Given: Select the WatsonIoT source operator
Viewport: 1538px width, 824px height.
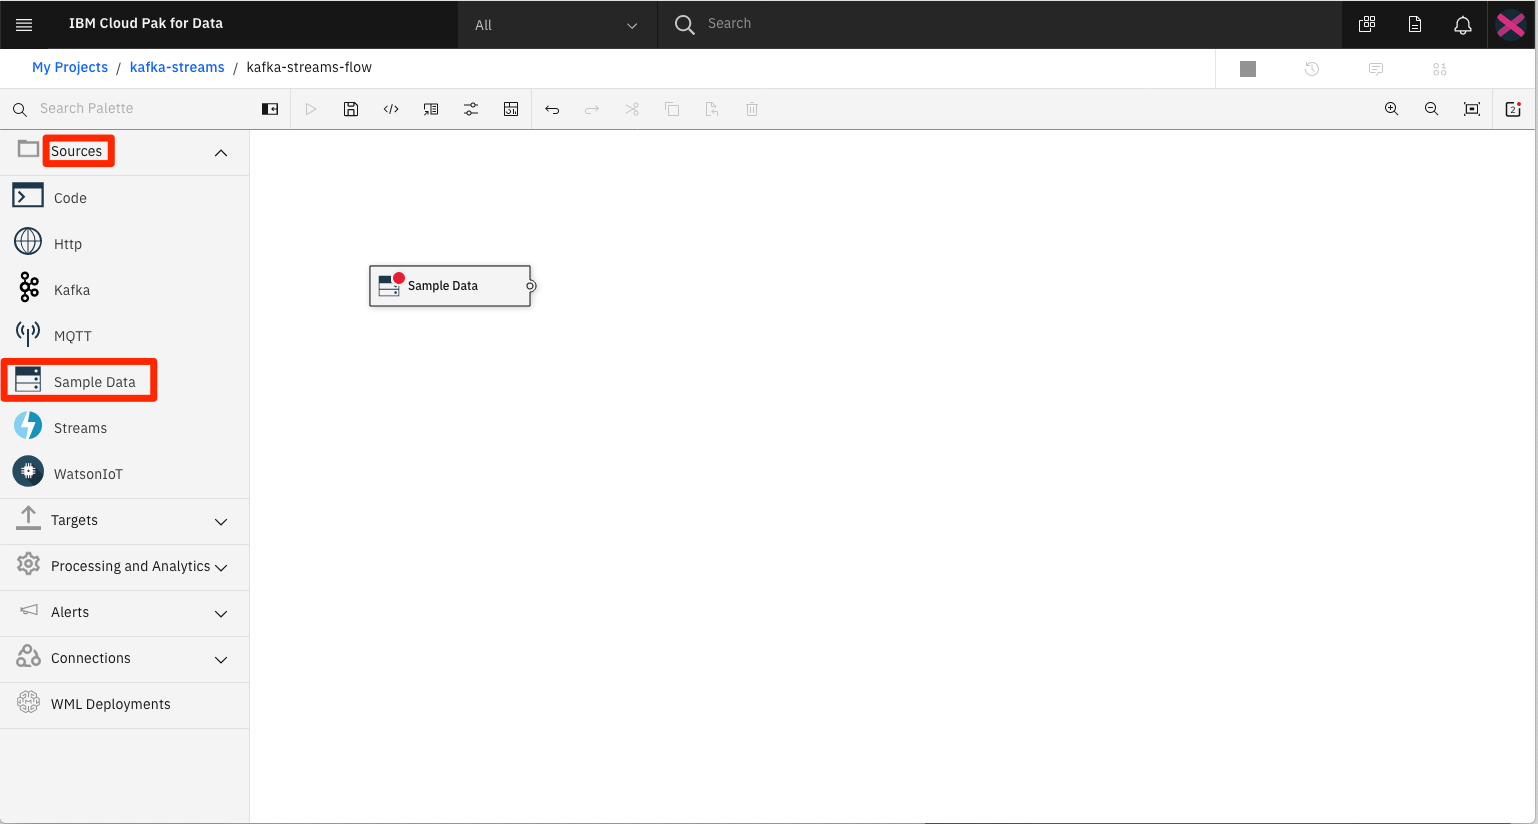Looking at the screenshot, I should [x=125, y=474].
